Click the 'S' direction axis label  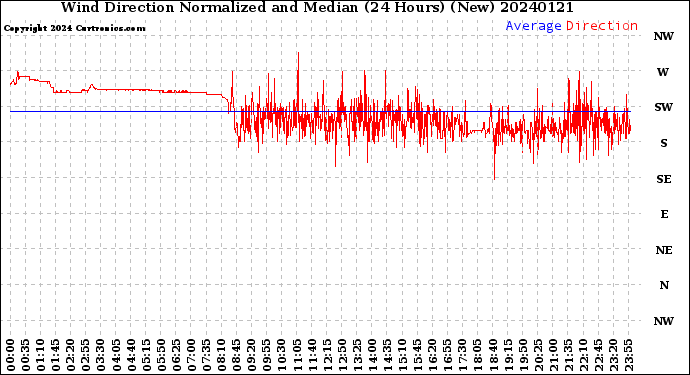[x=664, y=143]
